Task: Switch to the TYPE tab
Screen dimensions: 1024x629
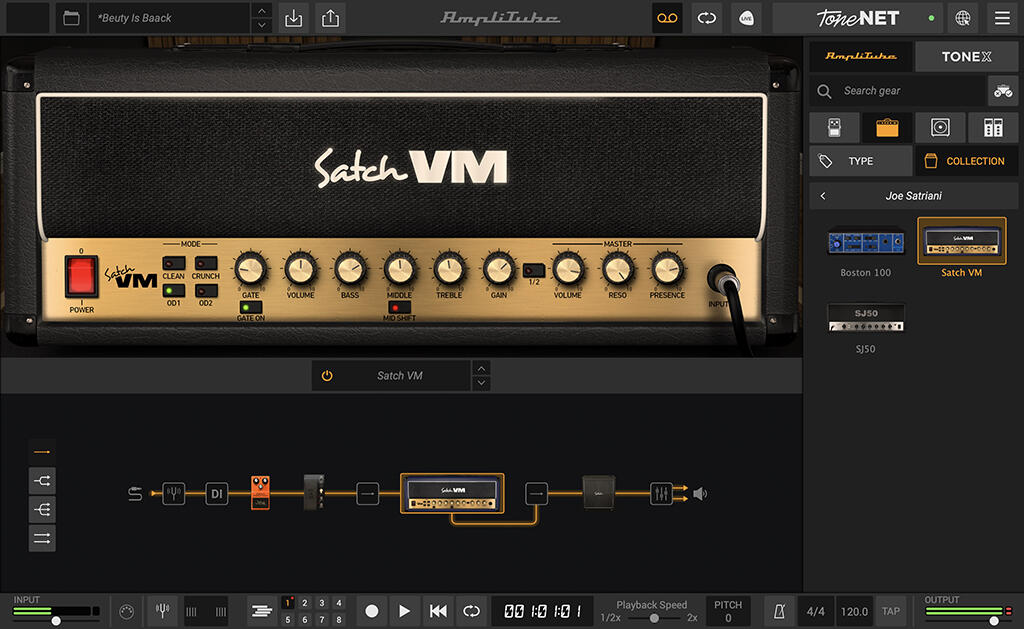Action: (860, 161)
